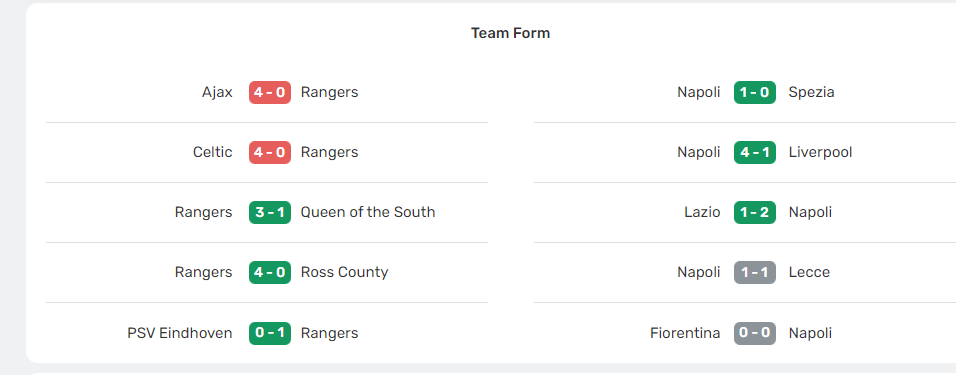This screenshot has width=956, height=375.
Task: Select the Lecce team name
Action: pos(809,272)
